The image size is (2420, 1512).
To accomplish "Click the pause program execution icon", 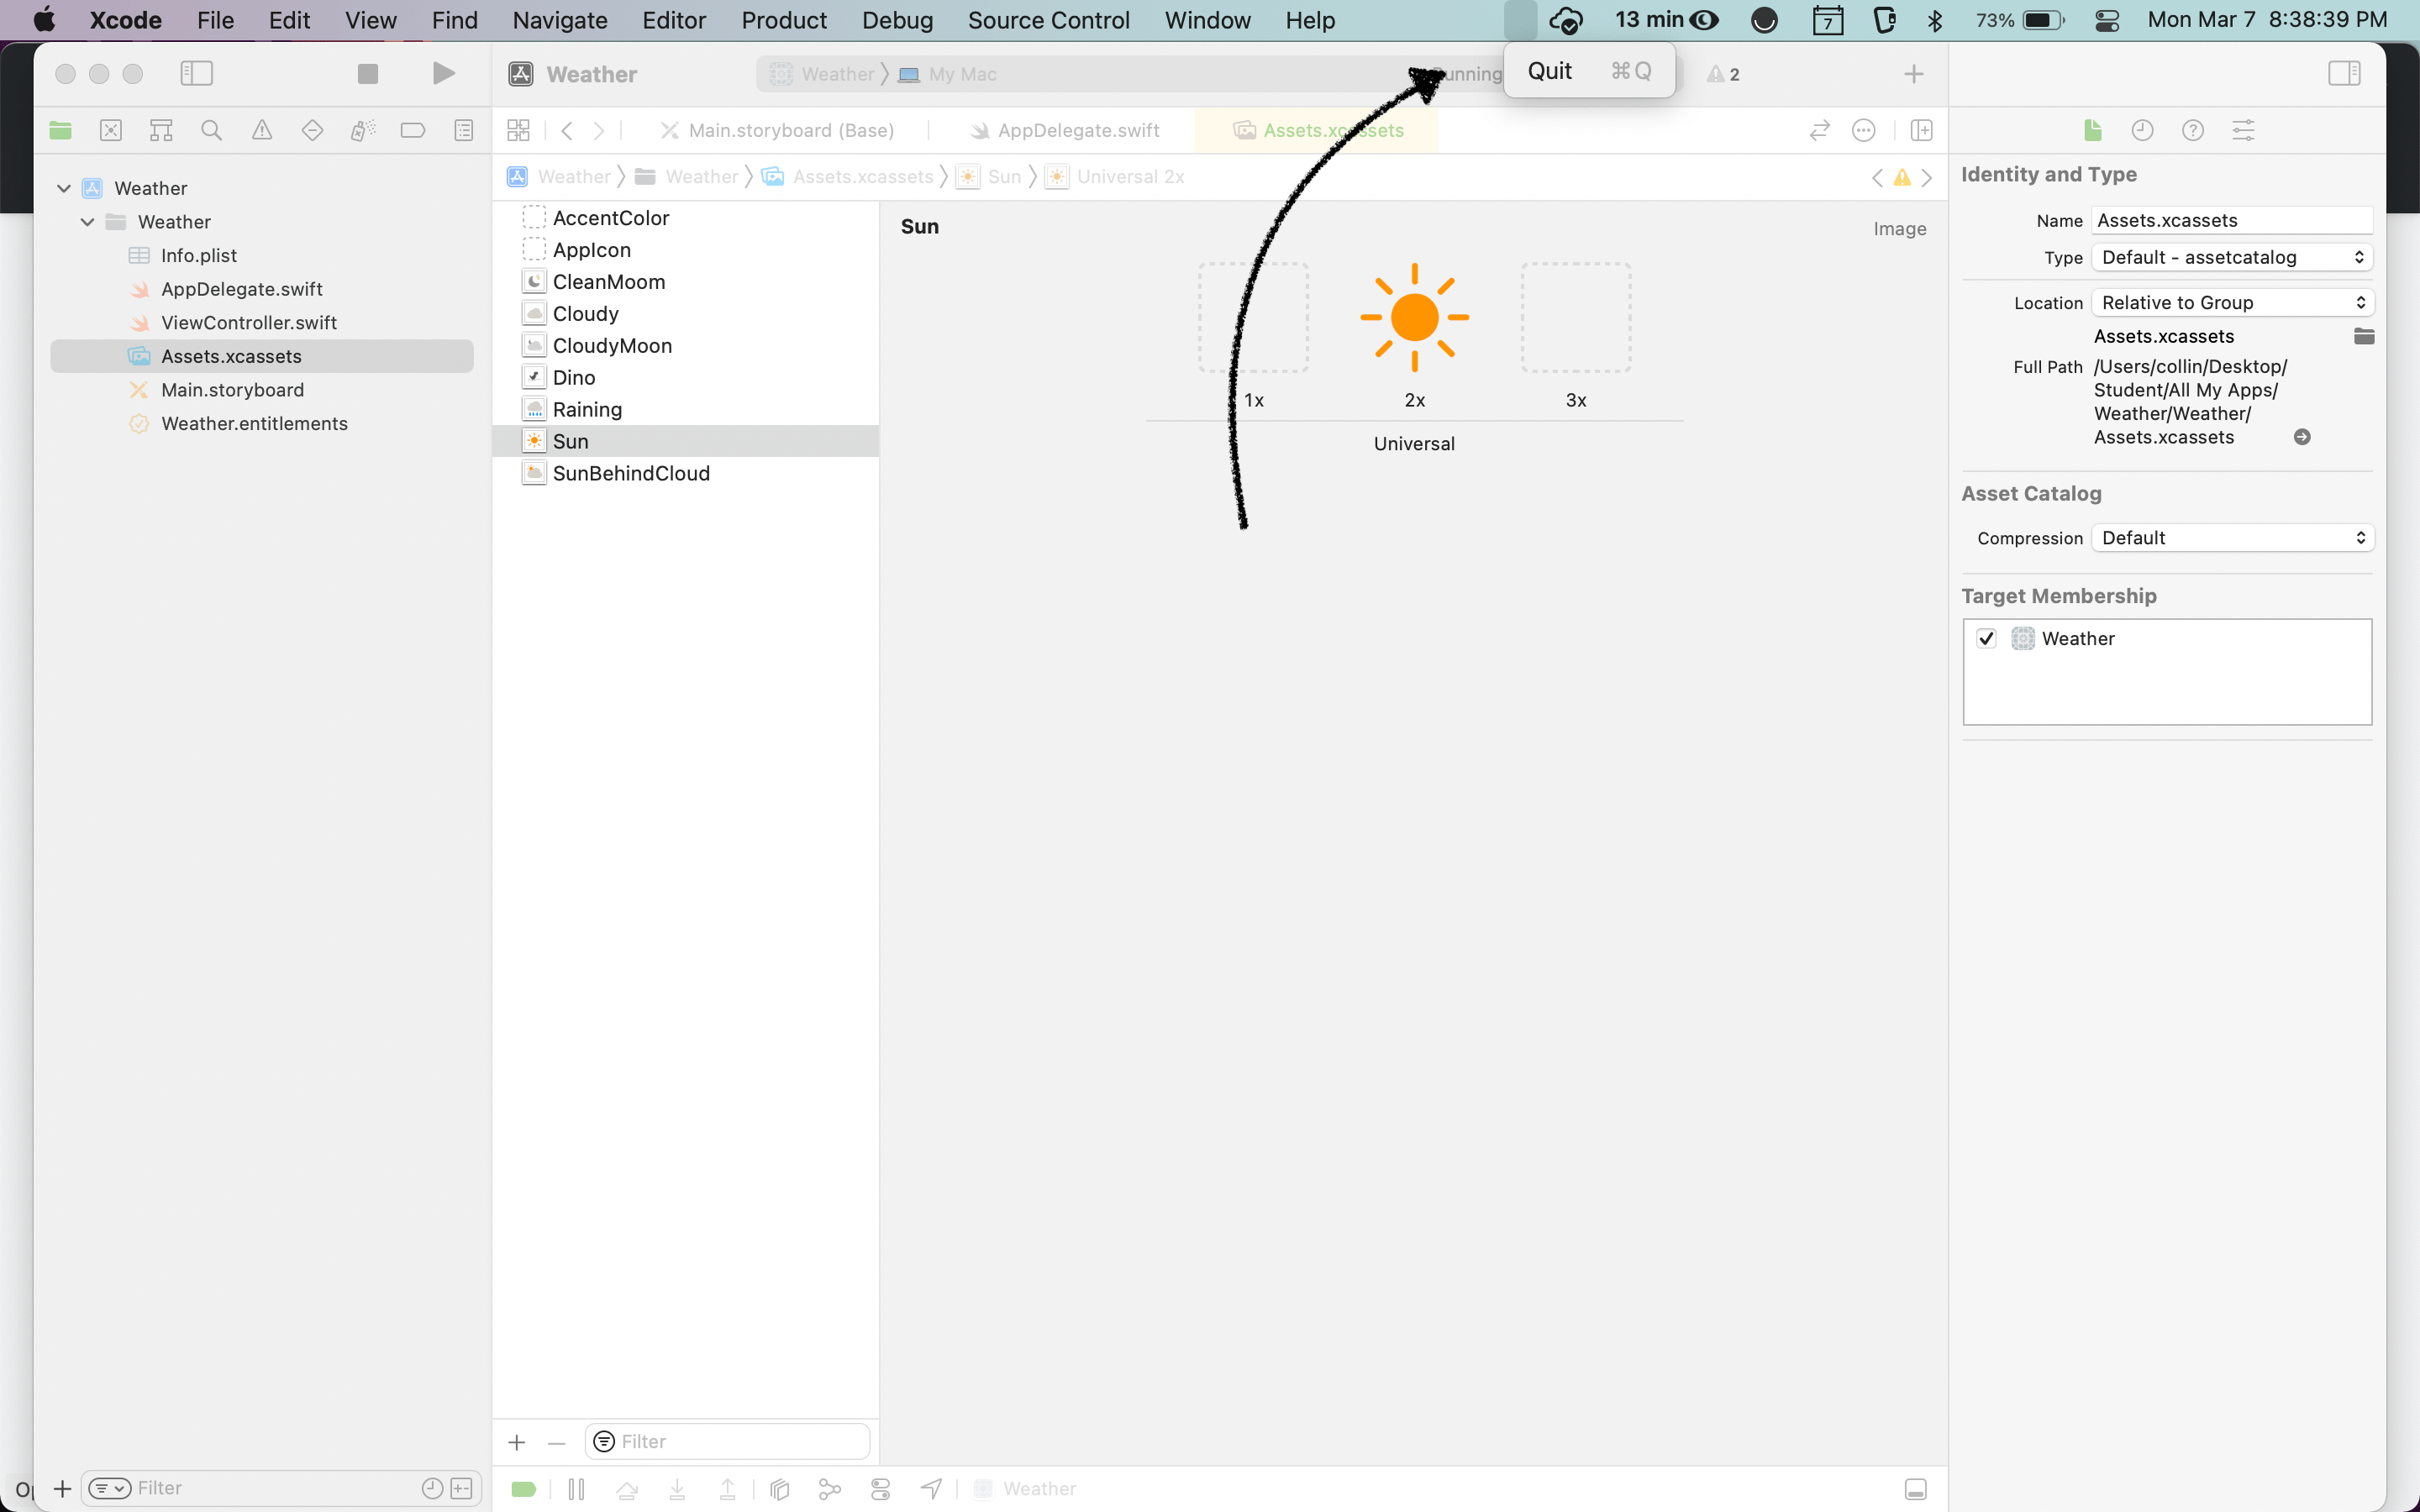I will (576, 1489).
